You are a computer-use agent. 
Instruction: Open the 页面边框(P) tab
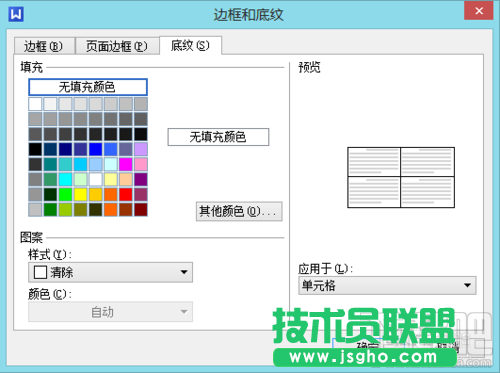coord(117,46)
